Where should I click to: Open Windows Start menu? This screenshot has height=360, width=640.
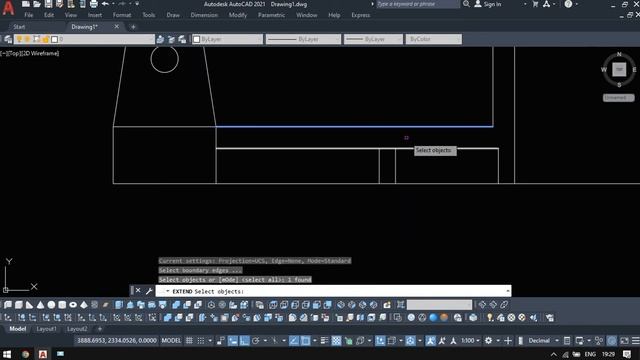(7, 354)
